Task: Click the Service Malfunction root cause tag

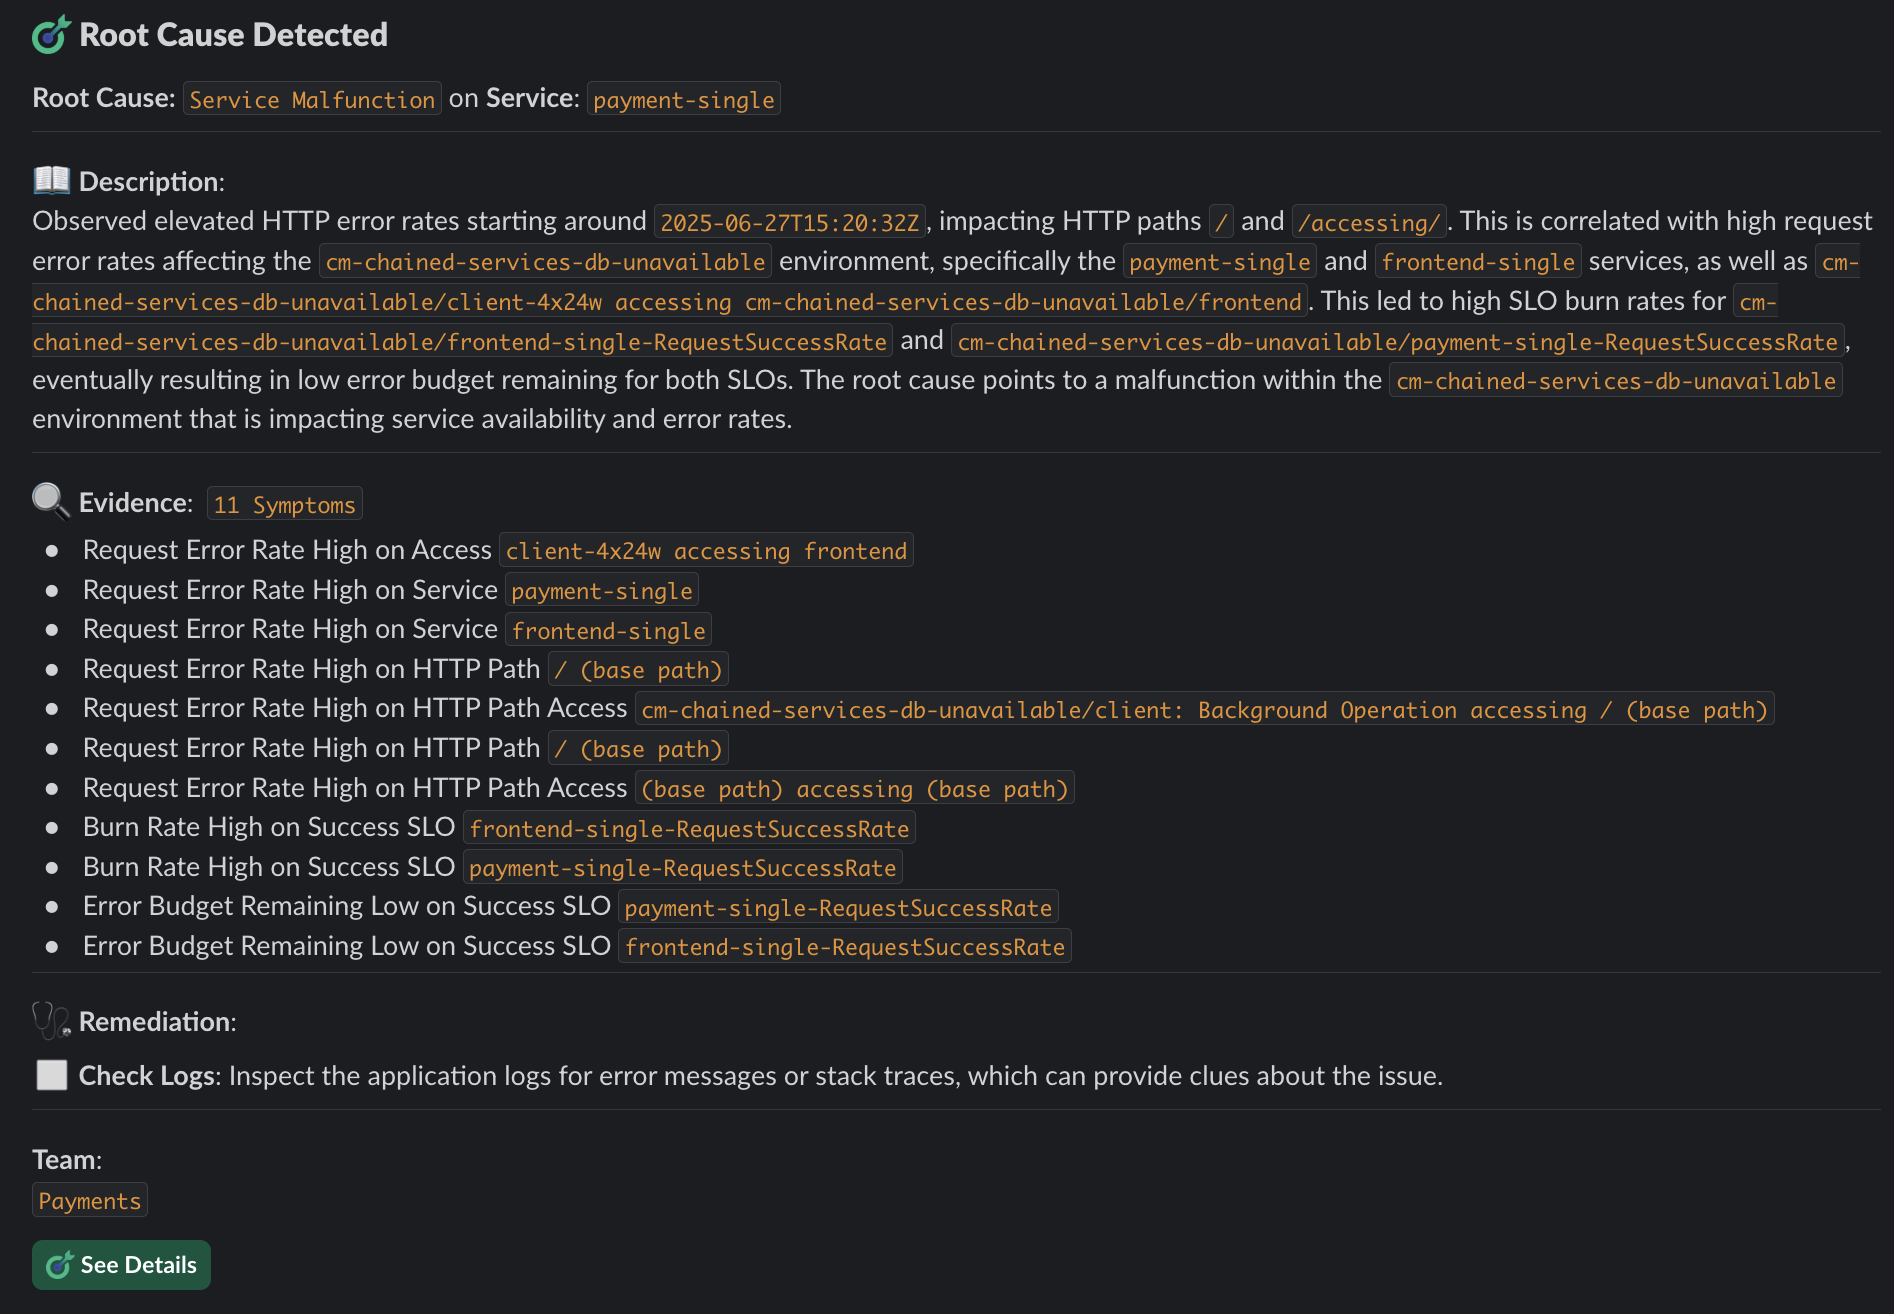Action: tap(312, 99)
